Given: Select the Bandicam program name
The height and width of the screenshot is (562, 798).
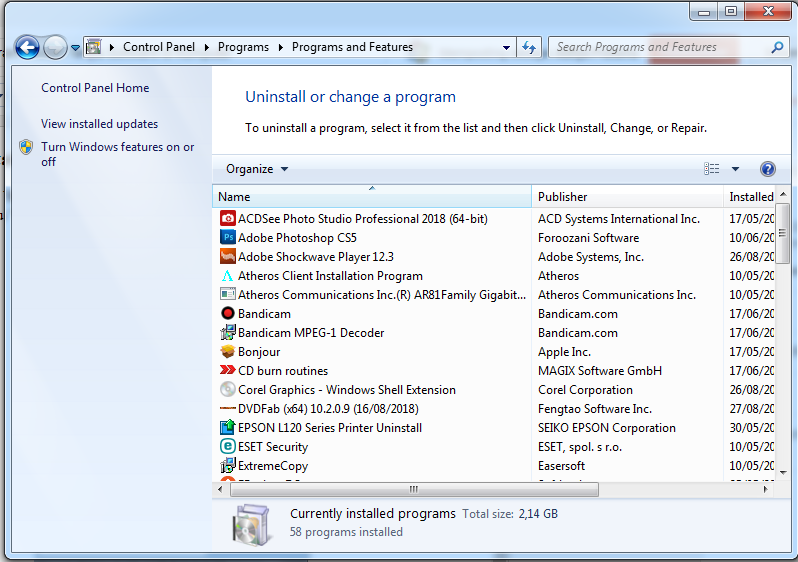Looking at the screenshot, I should pos(264,314).
